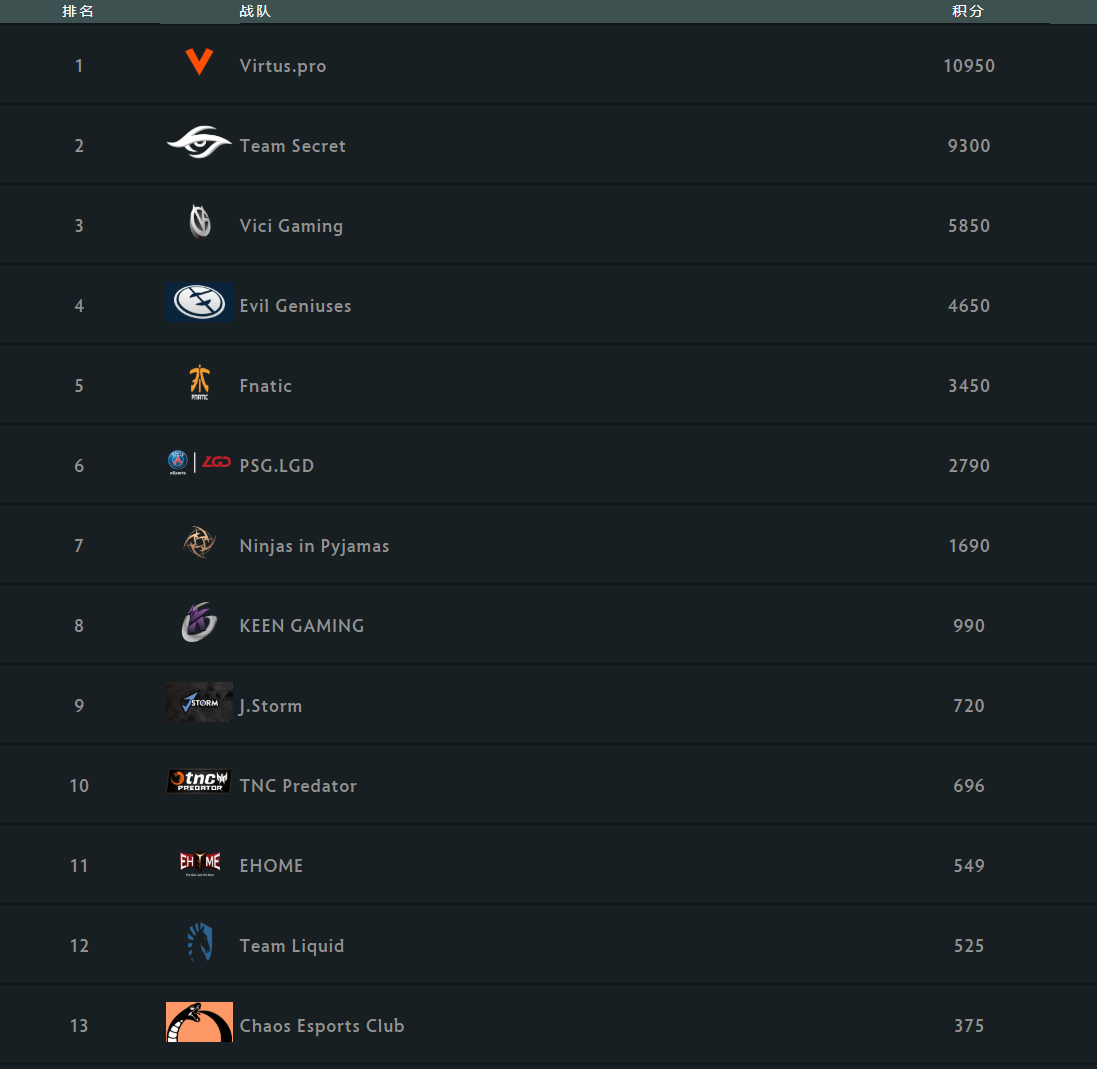Click the Vici Gaming logo
The image size is (1097, 1069).
pyautogui.click(x=200, y=222)
